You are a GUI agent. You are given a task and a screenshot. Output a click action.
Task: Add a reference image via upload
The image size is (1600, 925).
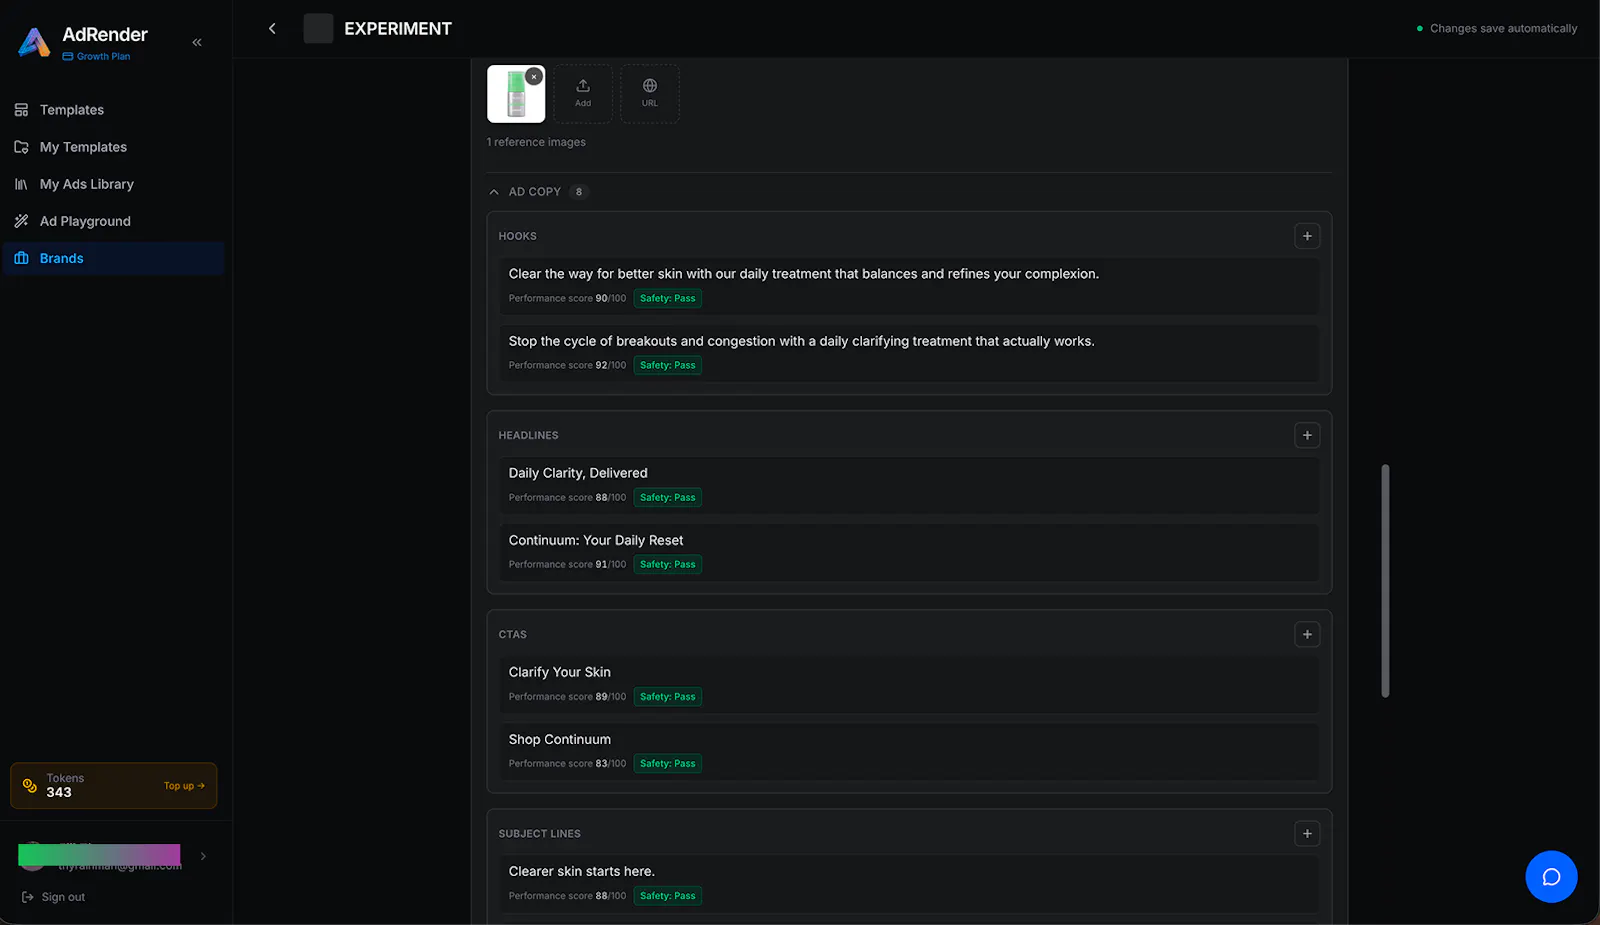click(583, 94)
